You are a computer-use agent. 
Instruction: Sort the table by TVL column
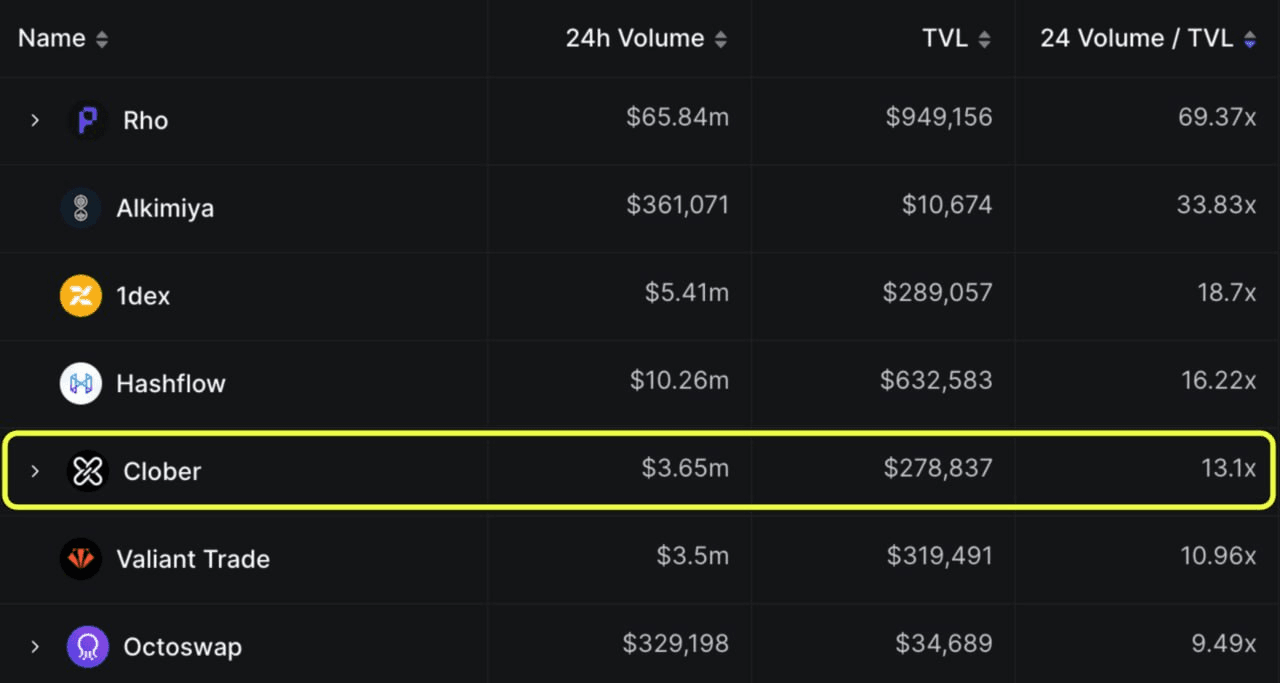click(984, 40)
